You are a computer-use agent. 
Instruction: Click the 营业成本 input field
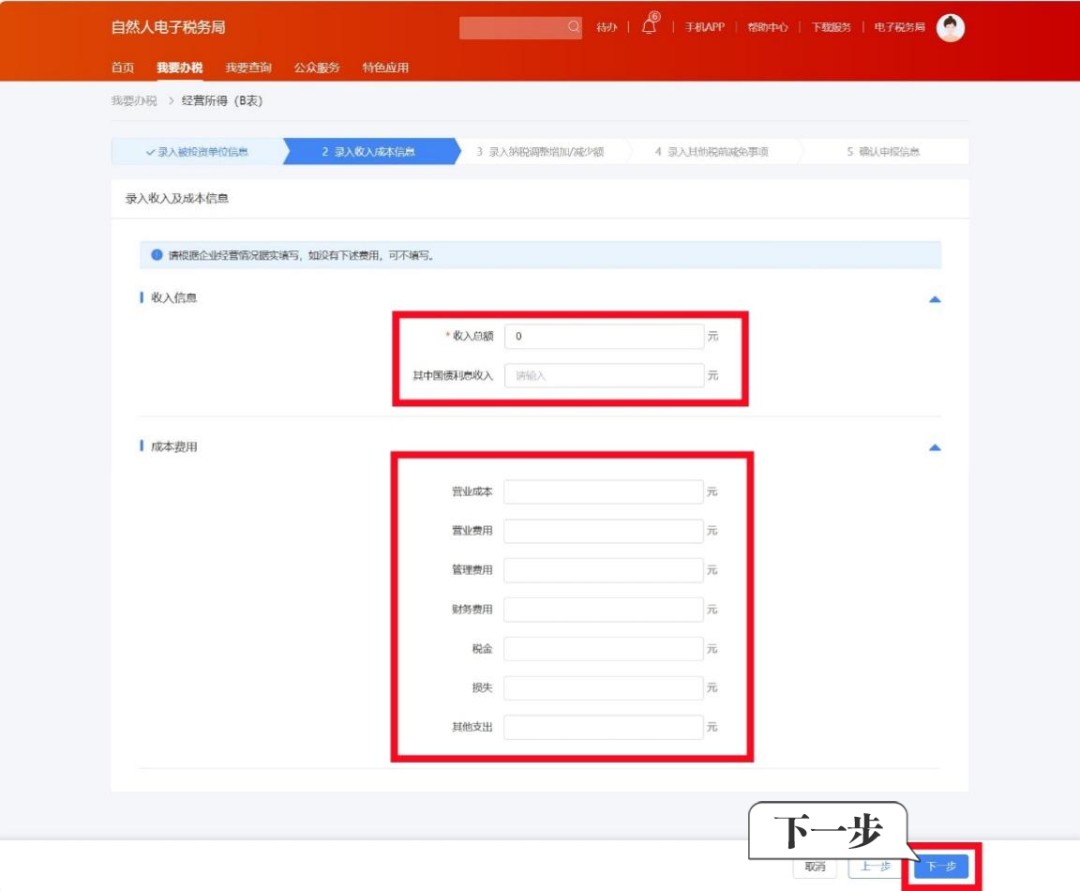tap(603, 492)
